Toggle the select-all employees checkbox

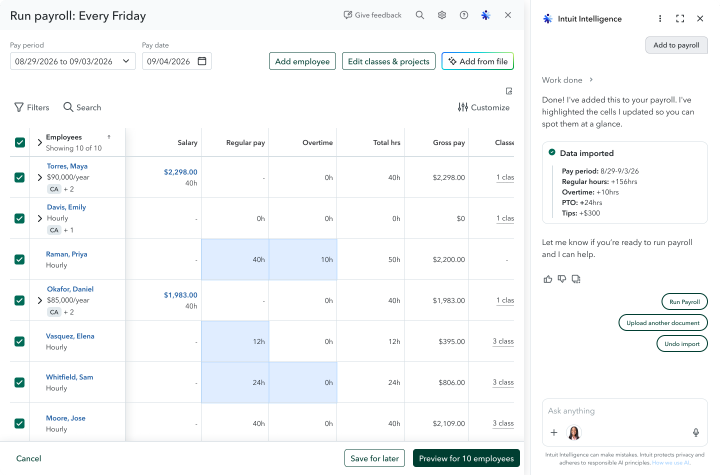click(x=20, y=142)
